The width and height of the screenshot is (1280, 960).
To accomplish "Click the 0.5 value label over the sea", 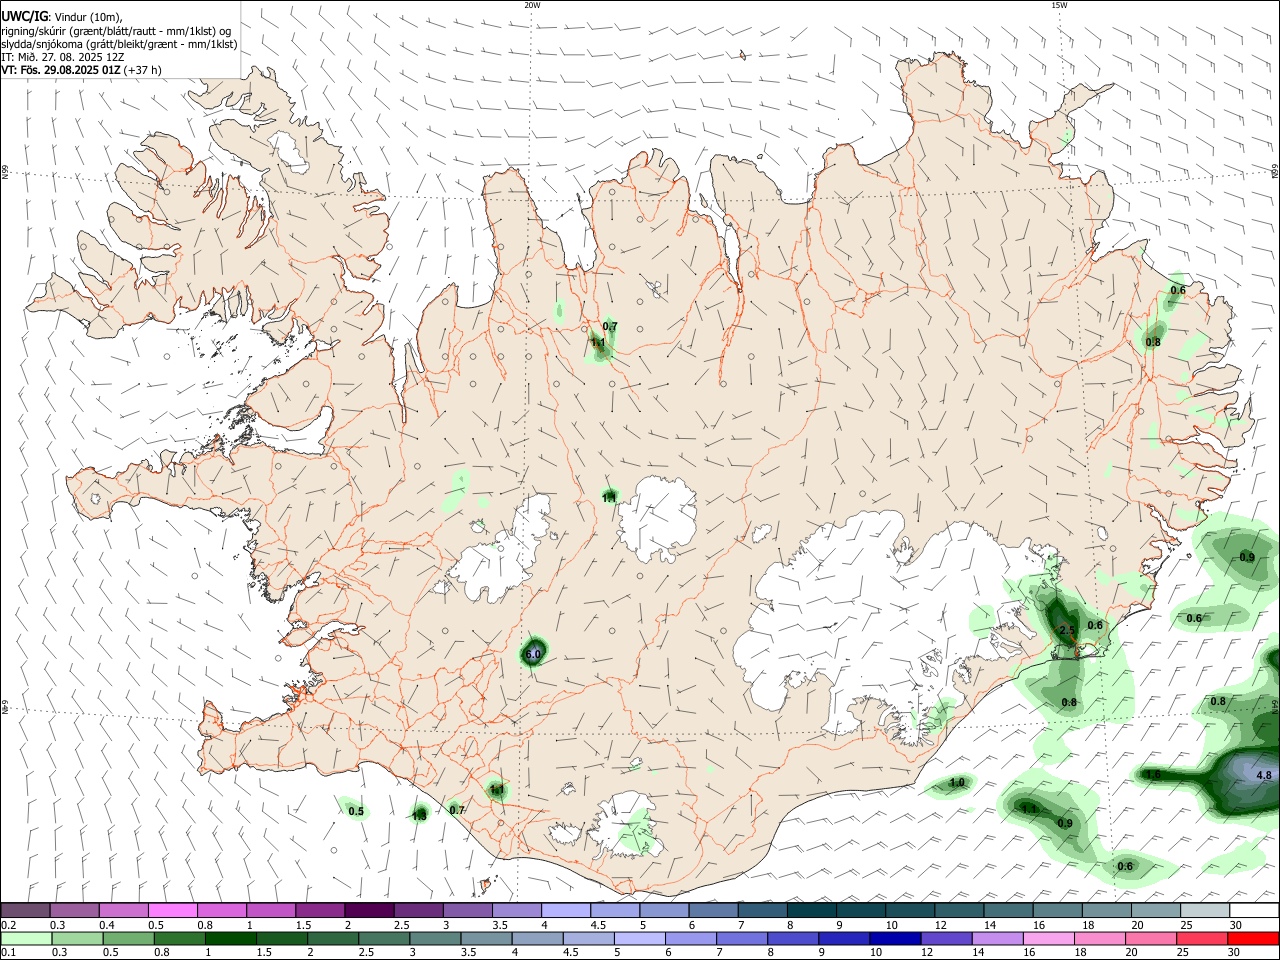I will [356, 811].
